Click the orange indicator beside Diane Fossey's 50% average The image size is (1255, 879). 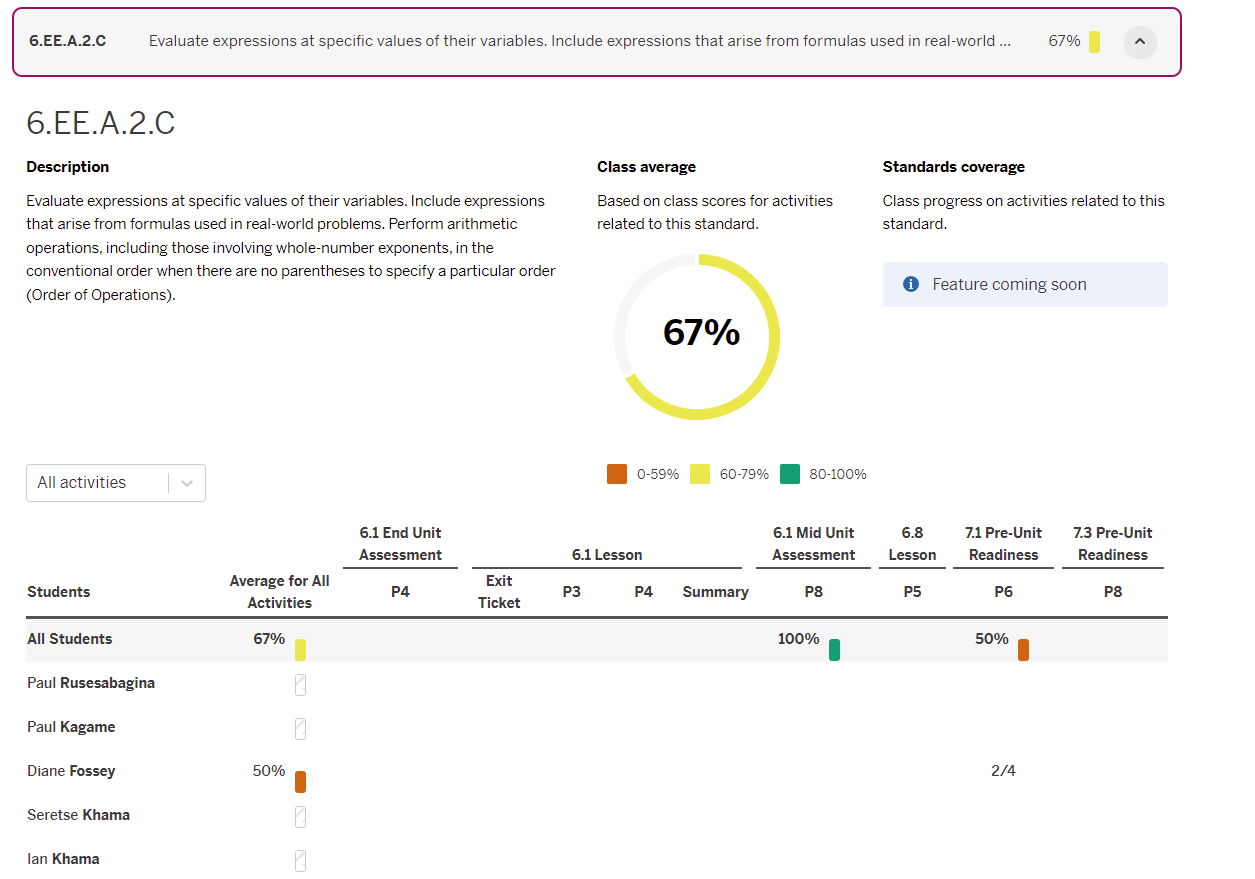(300, 781)
